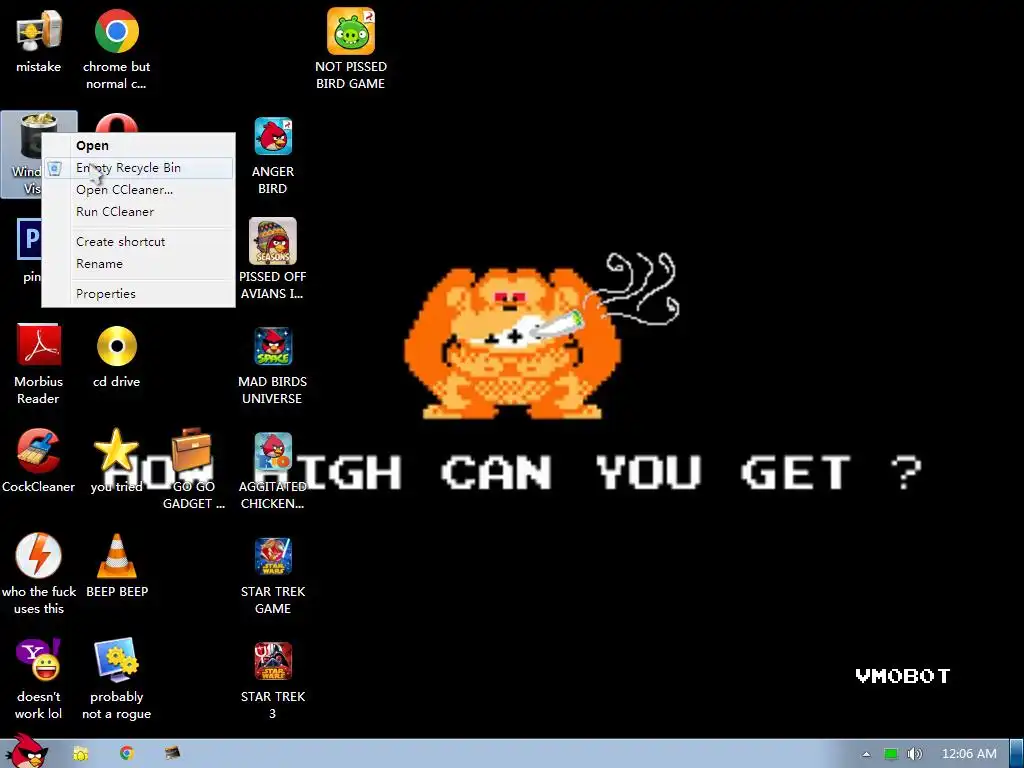
Task: Select Rename from the context menu
Action: (x=138, y=264)
